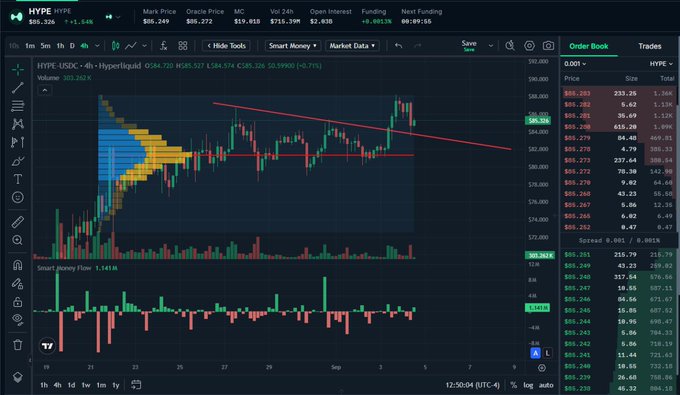Collapse the indicator legend chevron

tap(45, 90)
